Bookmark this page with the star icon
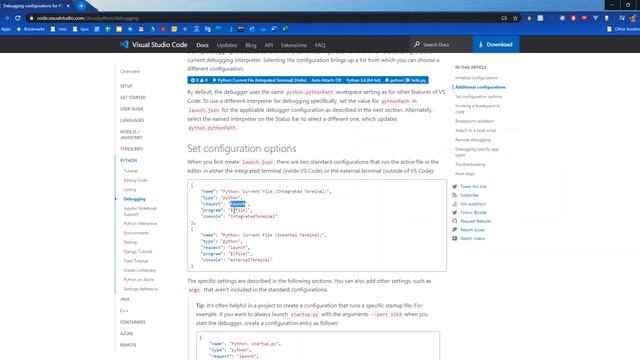 (x=515, y=18)
